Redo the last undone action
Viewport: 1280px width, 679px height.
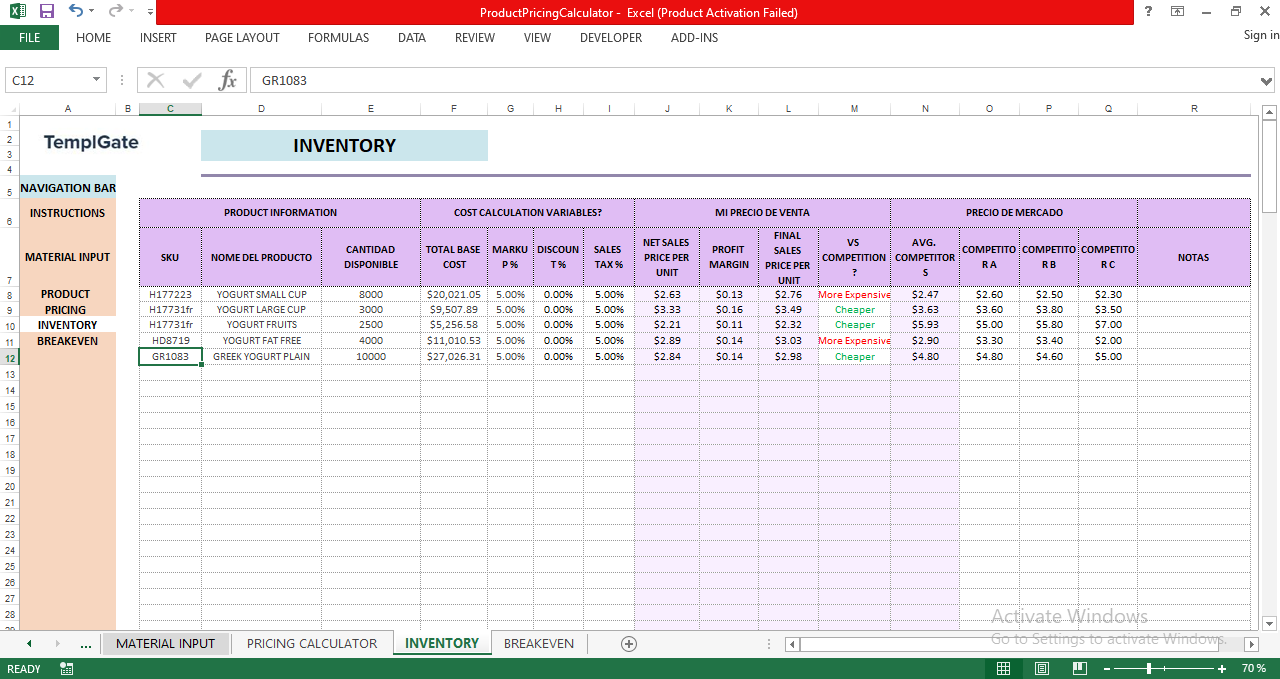(x=115, y=11)
